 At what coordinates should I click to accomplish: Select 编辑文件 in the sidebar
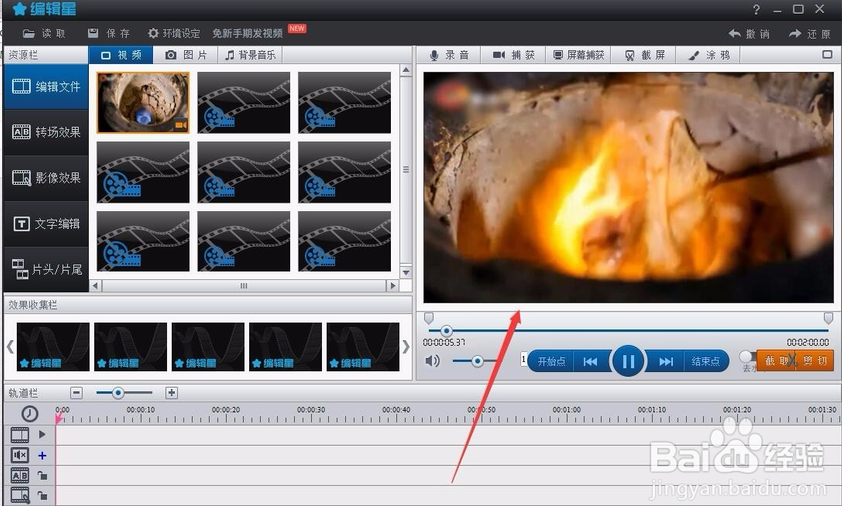pyautogui.click(x=46, y=86)
